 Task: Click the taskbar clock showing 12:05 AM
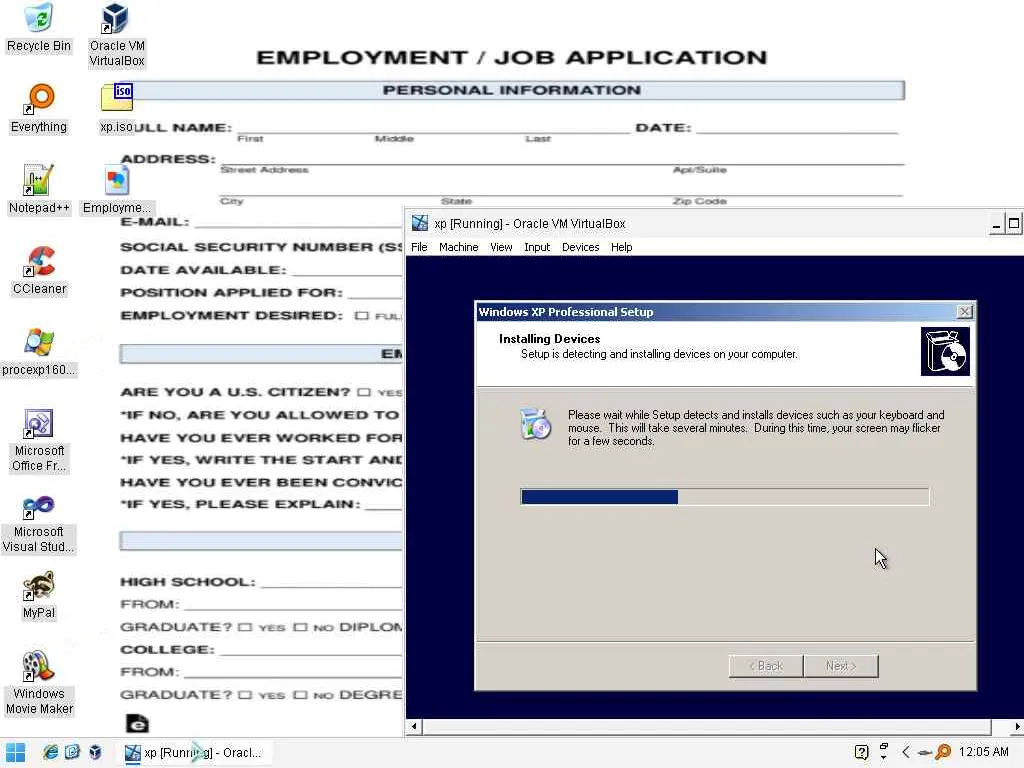[x=984, y=752]
